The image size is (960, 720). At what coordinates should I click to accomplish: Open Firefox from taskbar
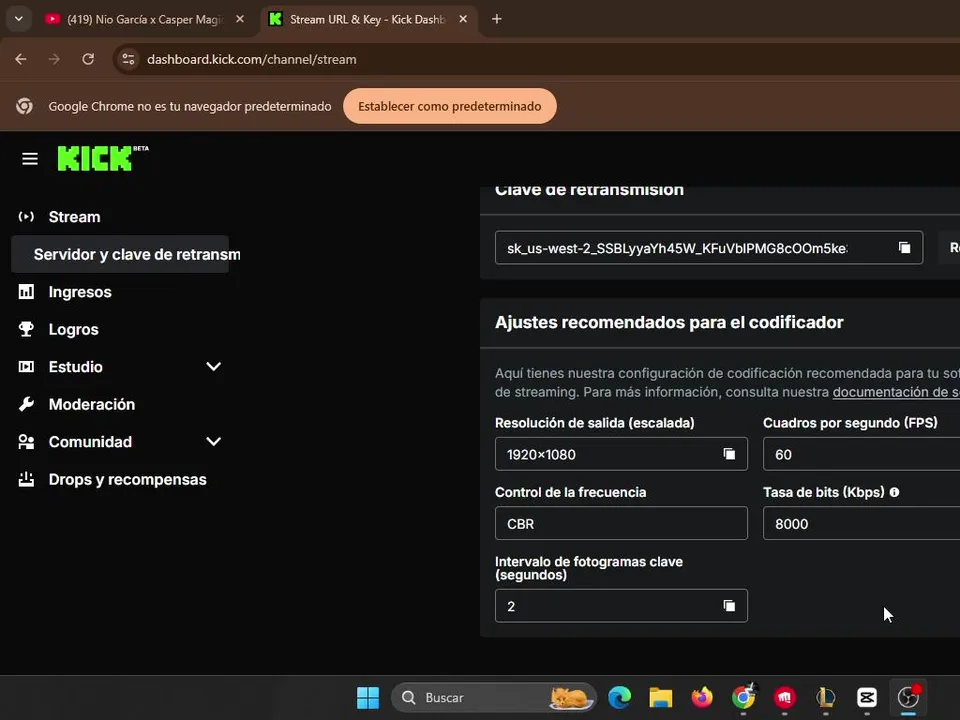coord(702,697)
